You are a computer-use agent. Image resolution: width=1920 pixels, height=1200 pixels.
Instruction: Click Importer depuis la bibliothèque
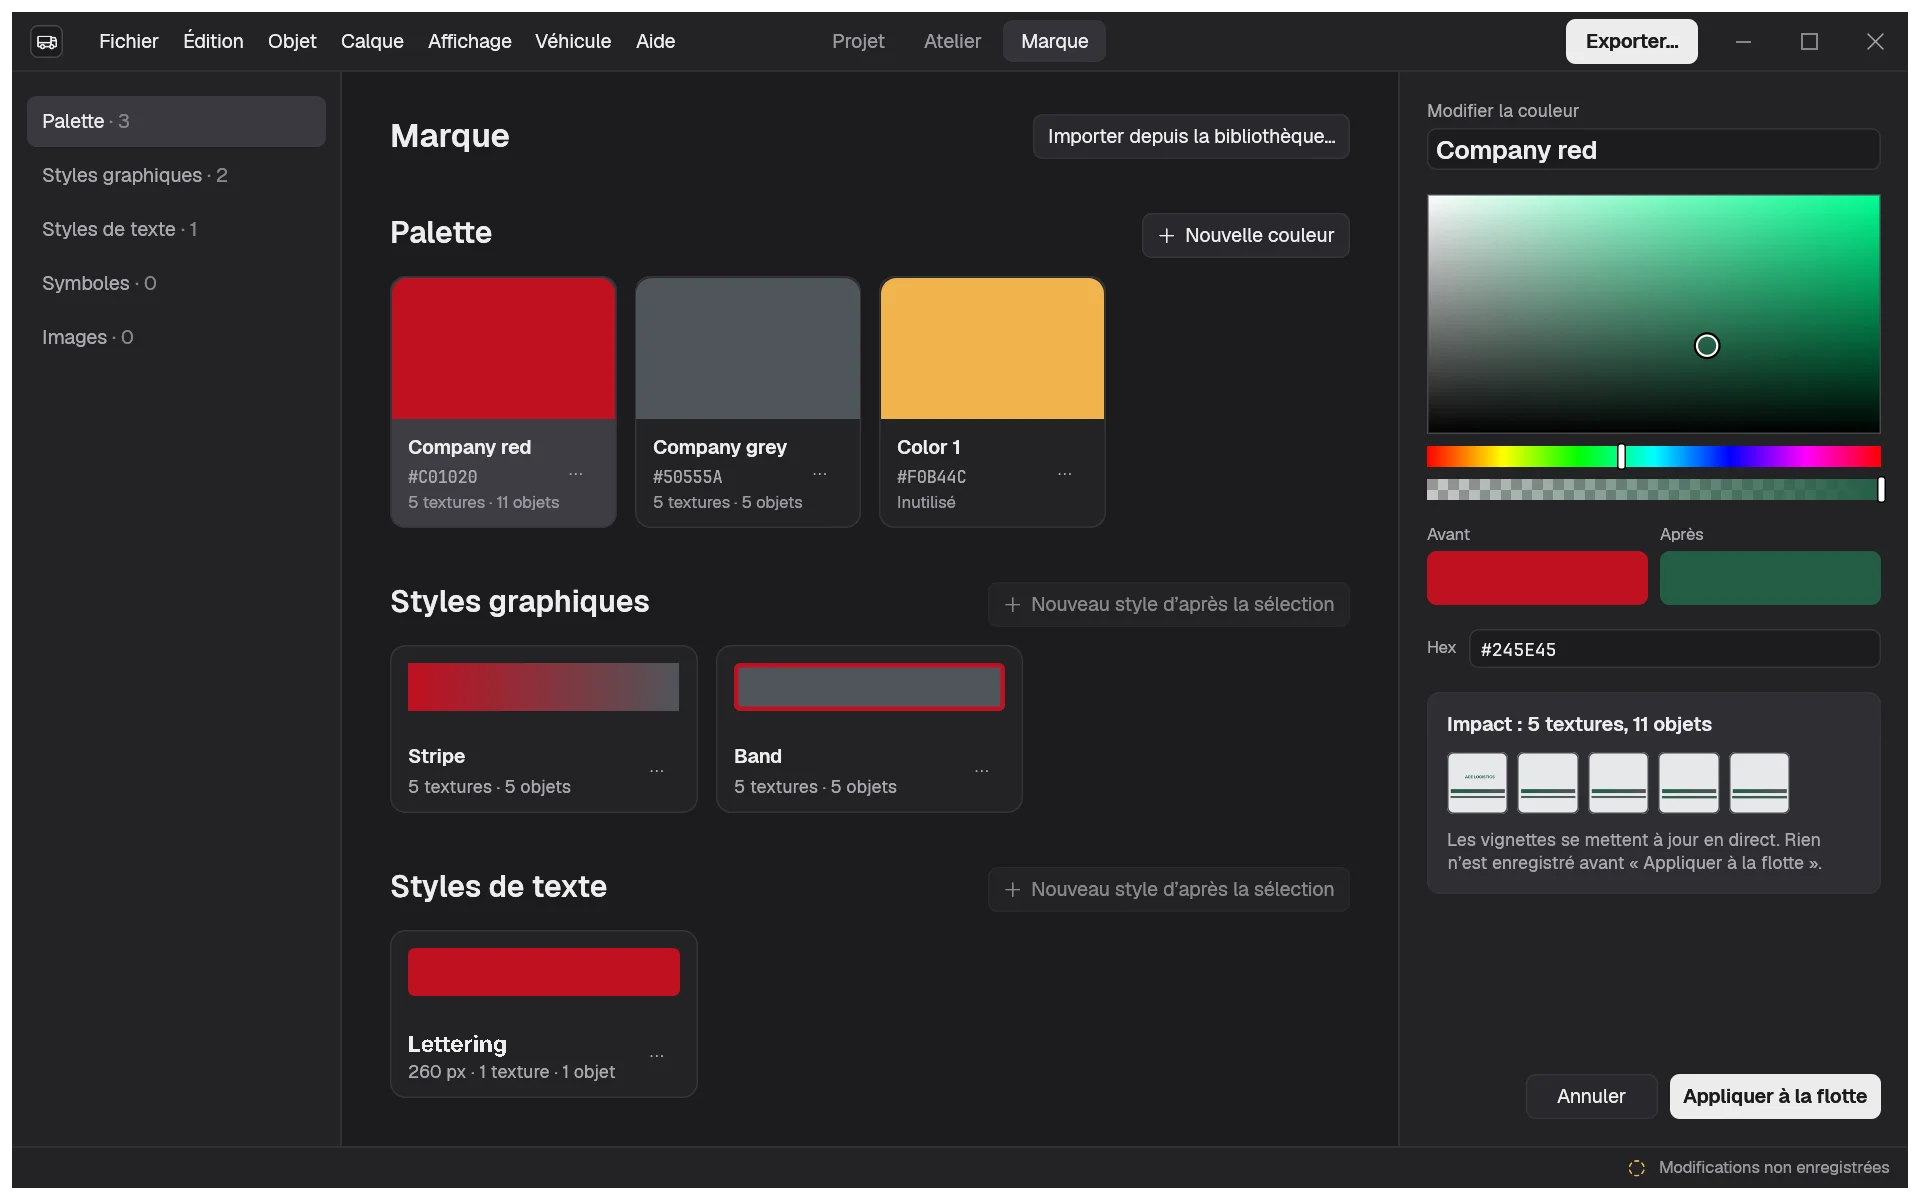click(x=1191, y=136)
